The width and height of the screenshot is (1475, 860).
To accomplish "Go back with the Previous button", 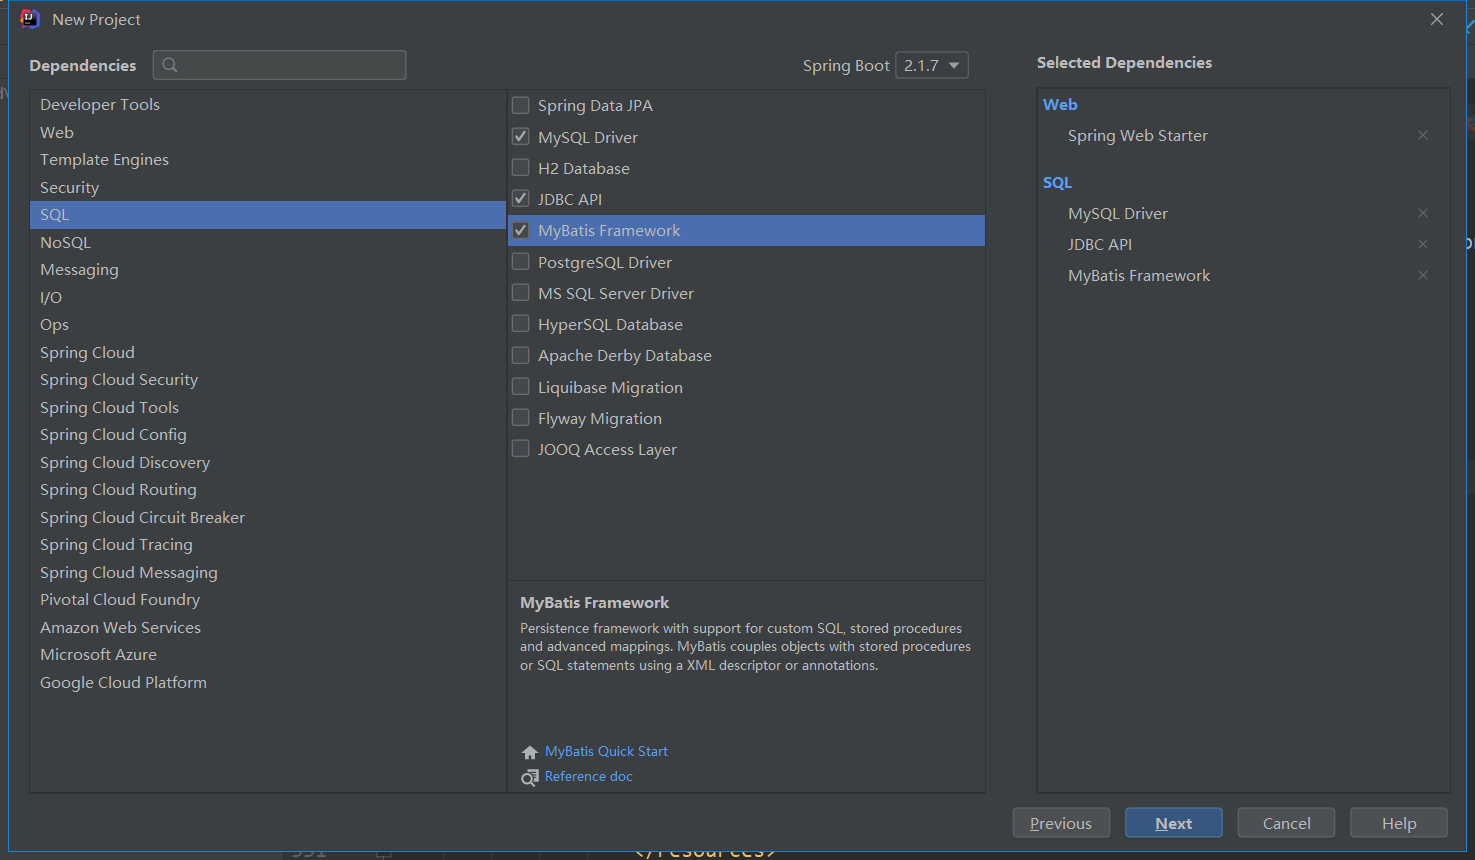I will pyautogui.click(x=1061, y=823).
